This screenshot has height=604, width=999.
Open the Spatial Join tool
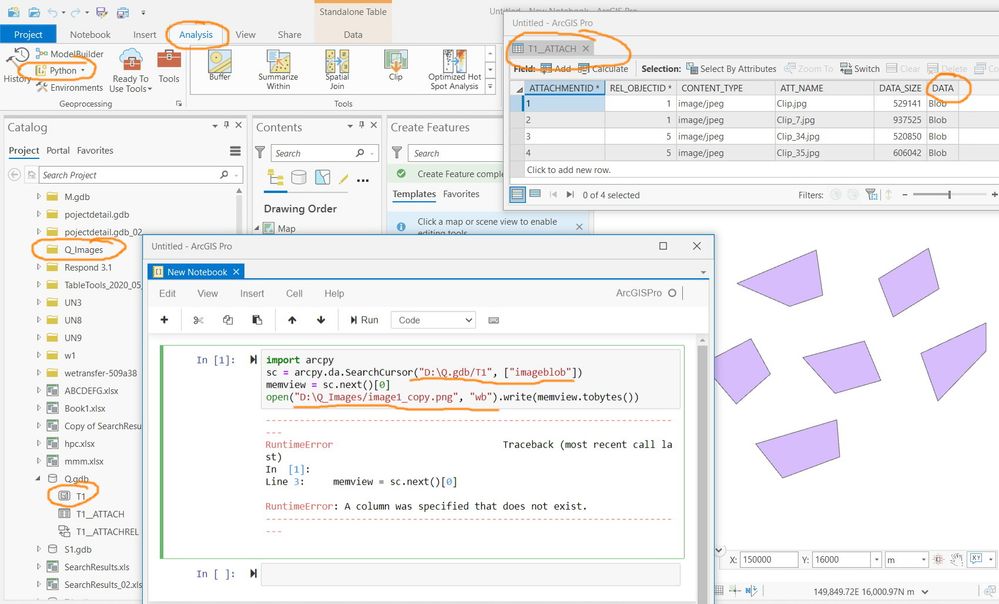coord(337,69)
